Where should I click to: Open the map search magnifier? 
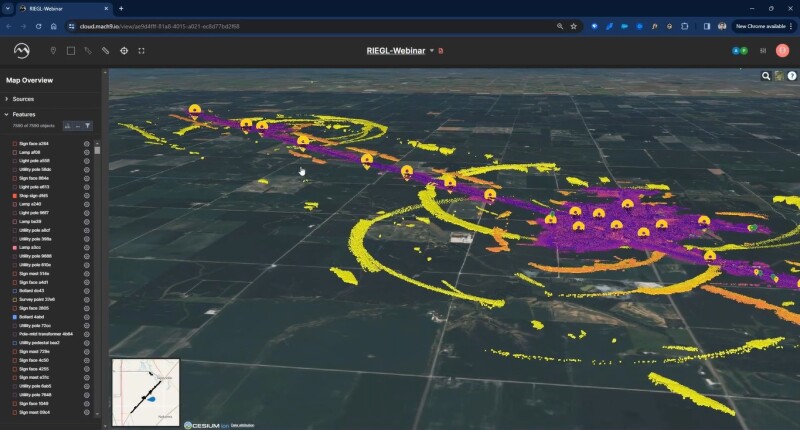click(x=766, y=75)
